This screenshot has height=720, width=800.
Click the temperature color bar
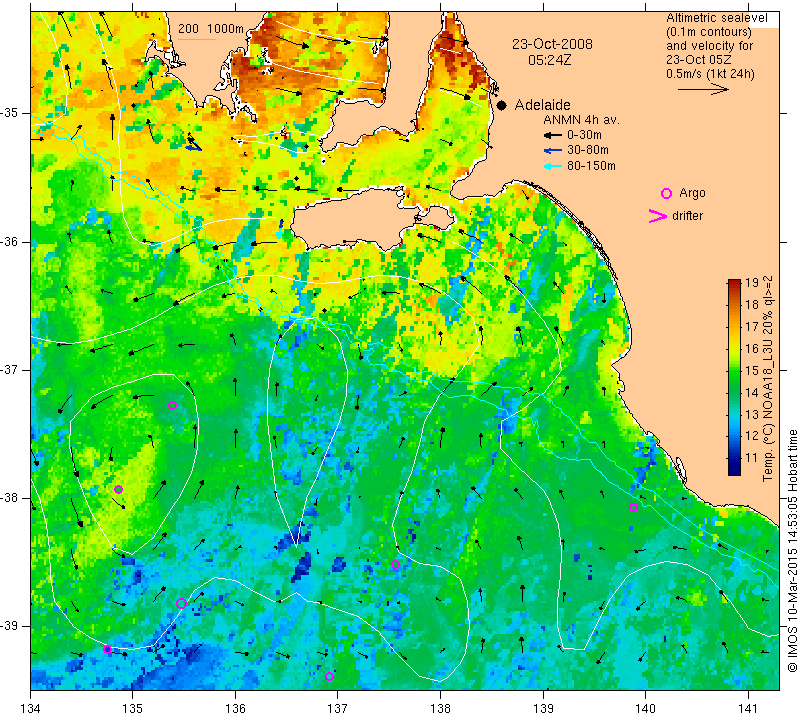tap(734, 377)
